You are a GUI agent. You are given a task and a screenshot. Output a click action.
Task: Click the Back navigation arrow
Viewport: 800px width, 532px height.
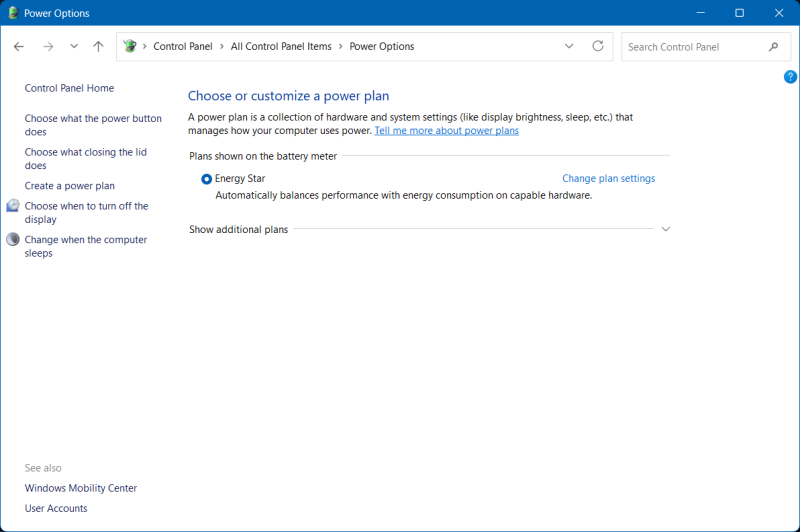coord(19,47)
